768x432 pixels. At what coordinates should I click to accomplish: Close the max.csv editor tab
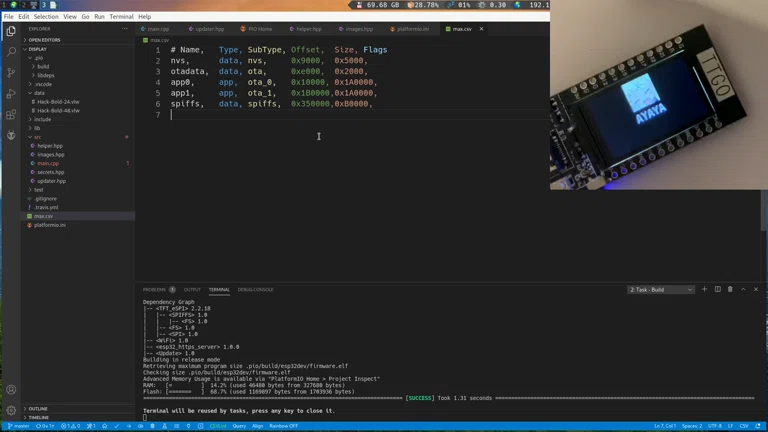[481, 29]
